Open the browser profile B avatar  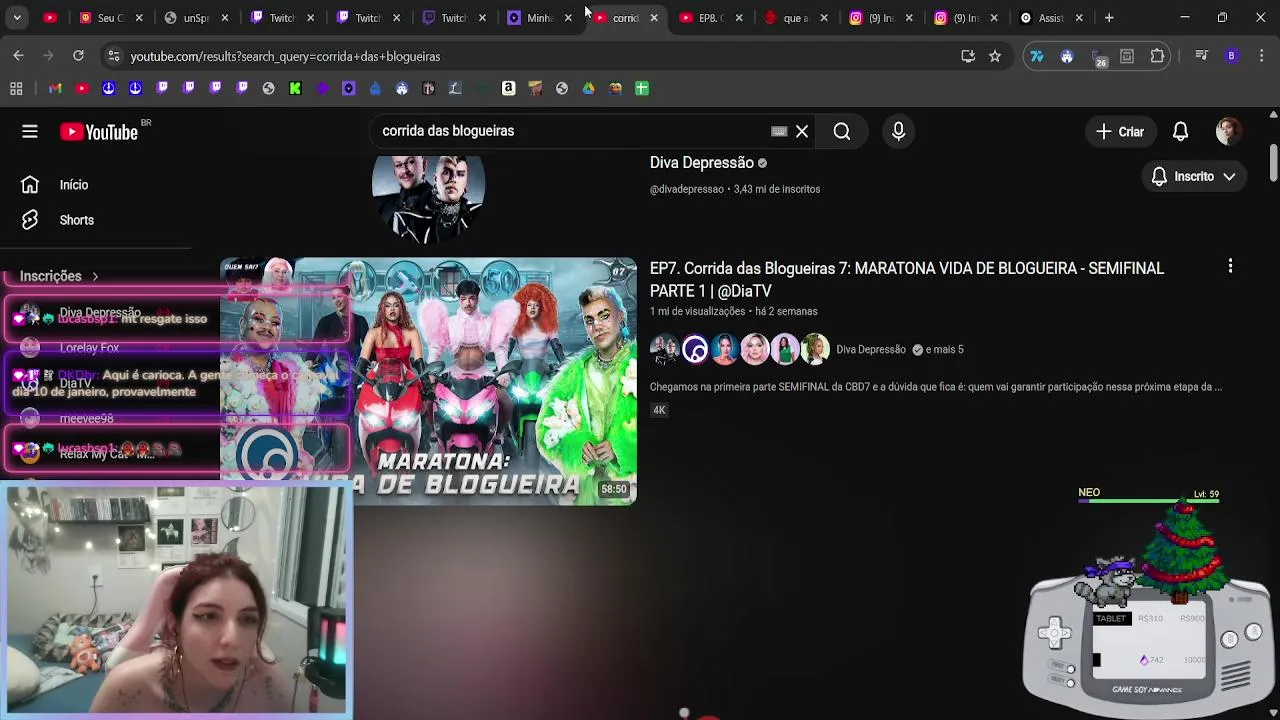click(1232, 56)
